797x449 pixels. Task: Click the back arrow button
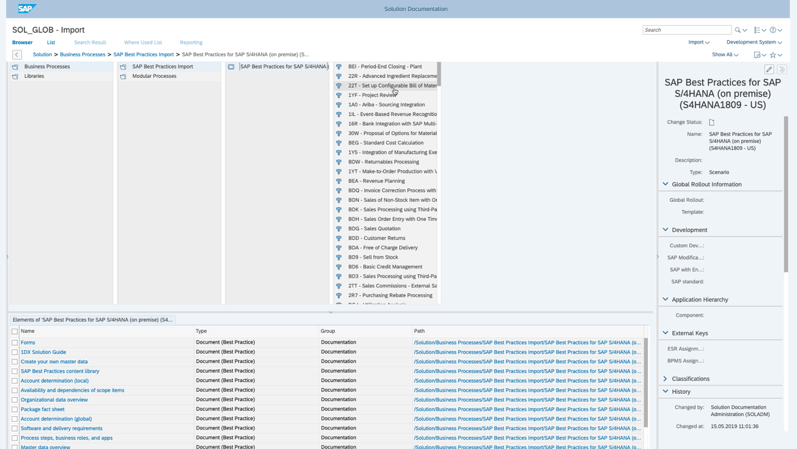(x=17, y=54)
